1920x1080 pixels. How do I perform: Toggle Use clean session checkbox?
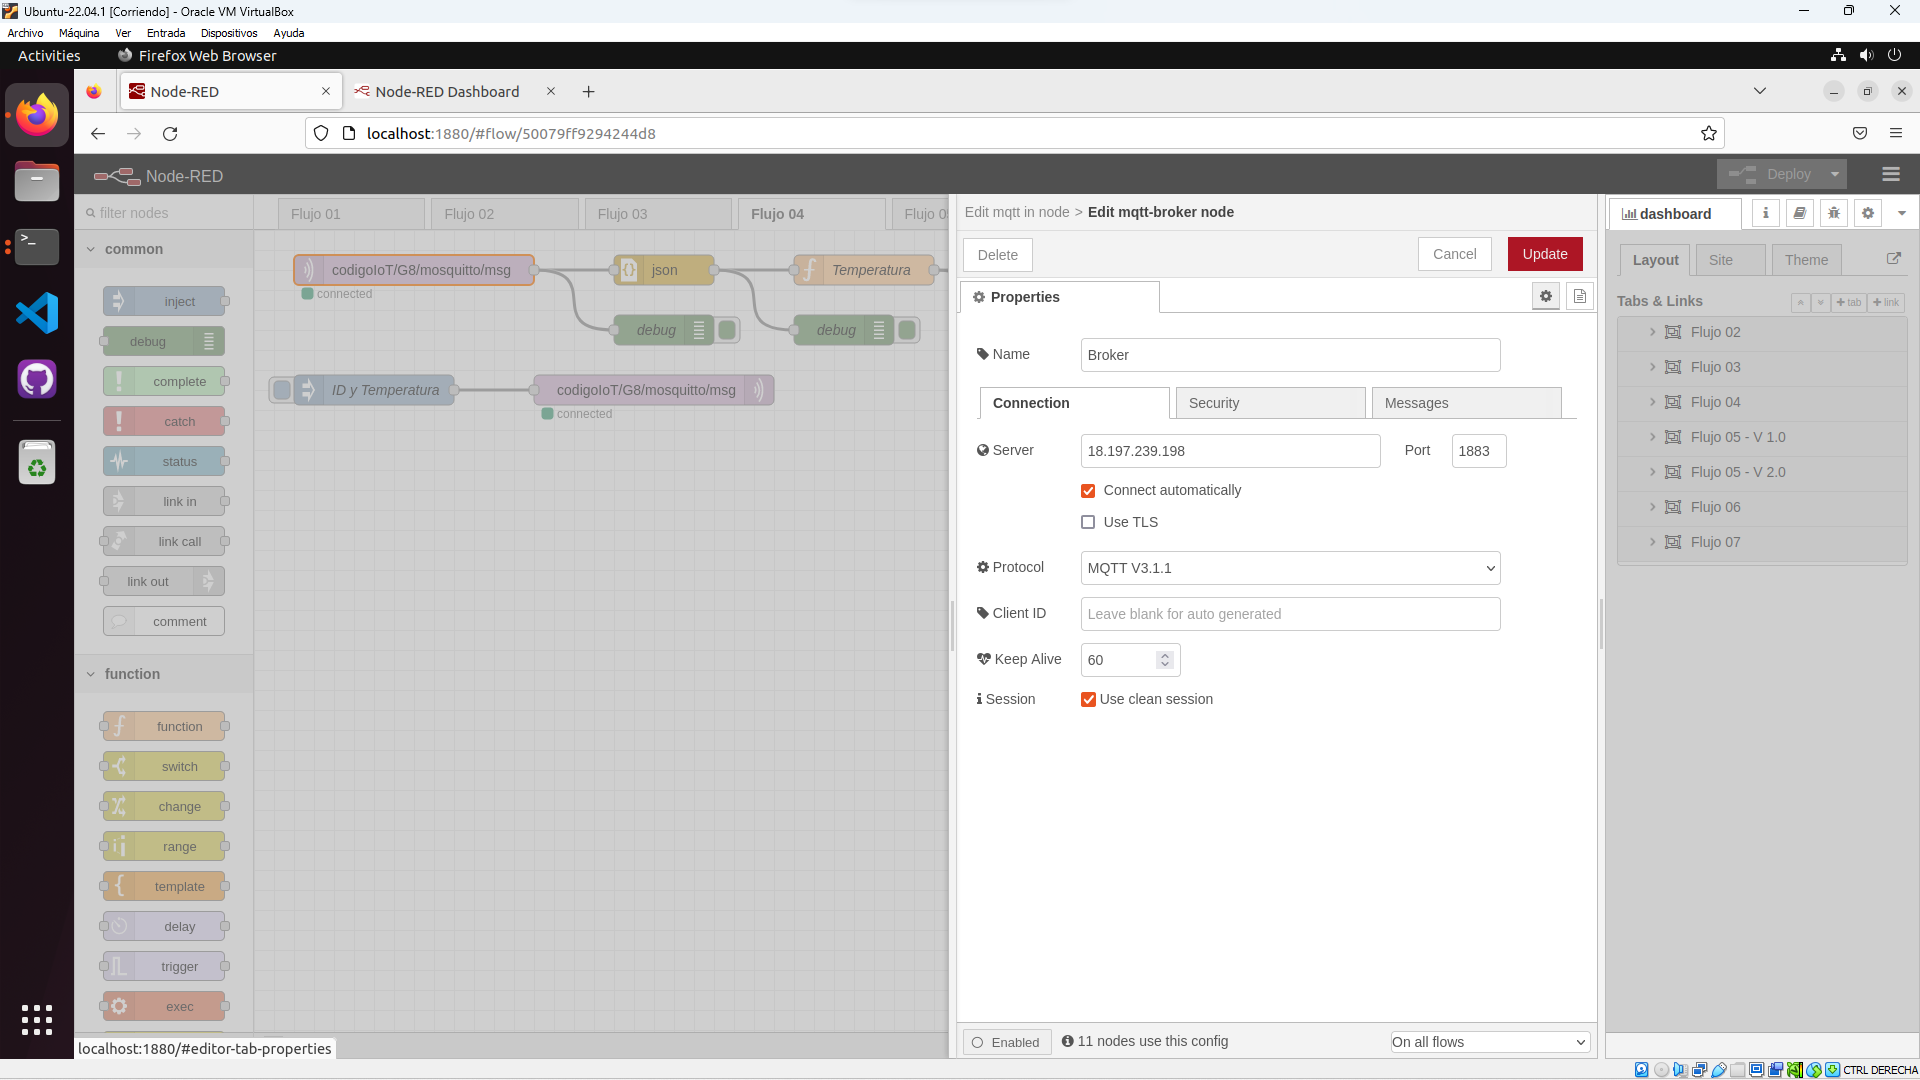coord(1088,699)
